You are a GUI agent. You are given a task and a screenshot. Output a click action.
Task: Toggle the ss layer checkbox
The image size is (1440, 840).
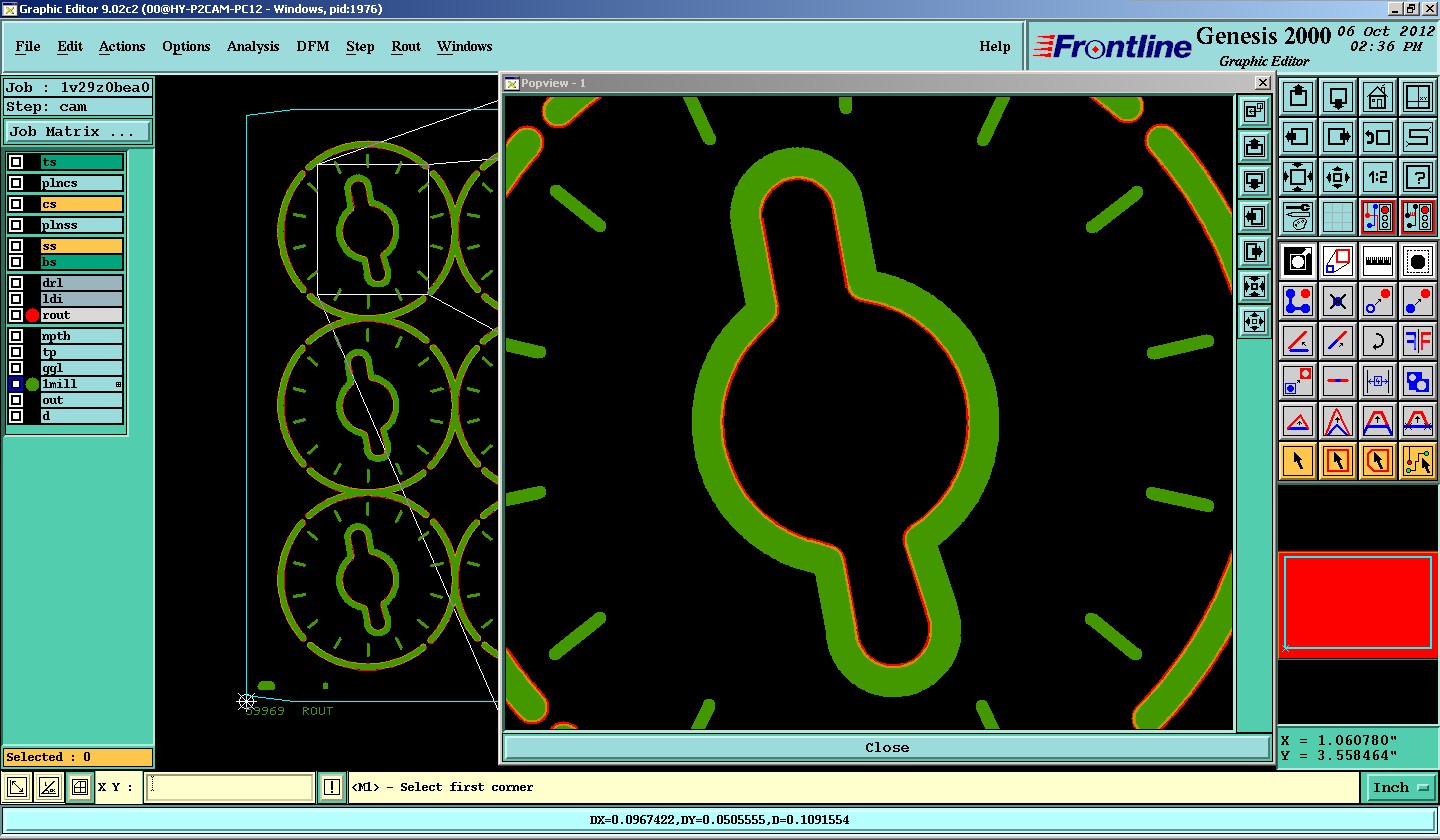[16, 246]
